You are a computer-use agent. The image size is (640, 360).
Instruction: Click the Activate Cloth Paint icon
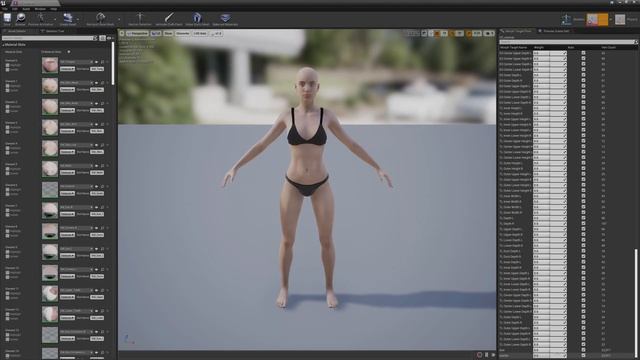click(x=169, y=17)
